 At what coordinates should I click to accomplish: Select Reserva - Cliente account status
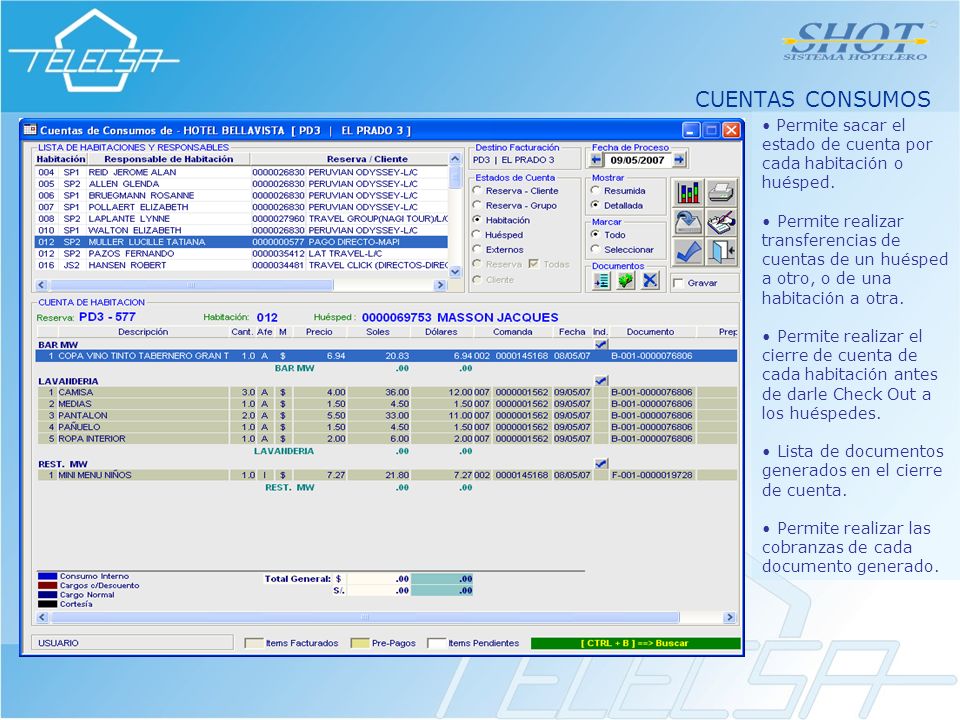coord(477,190)
